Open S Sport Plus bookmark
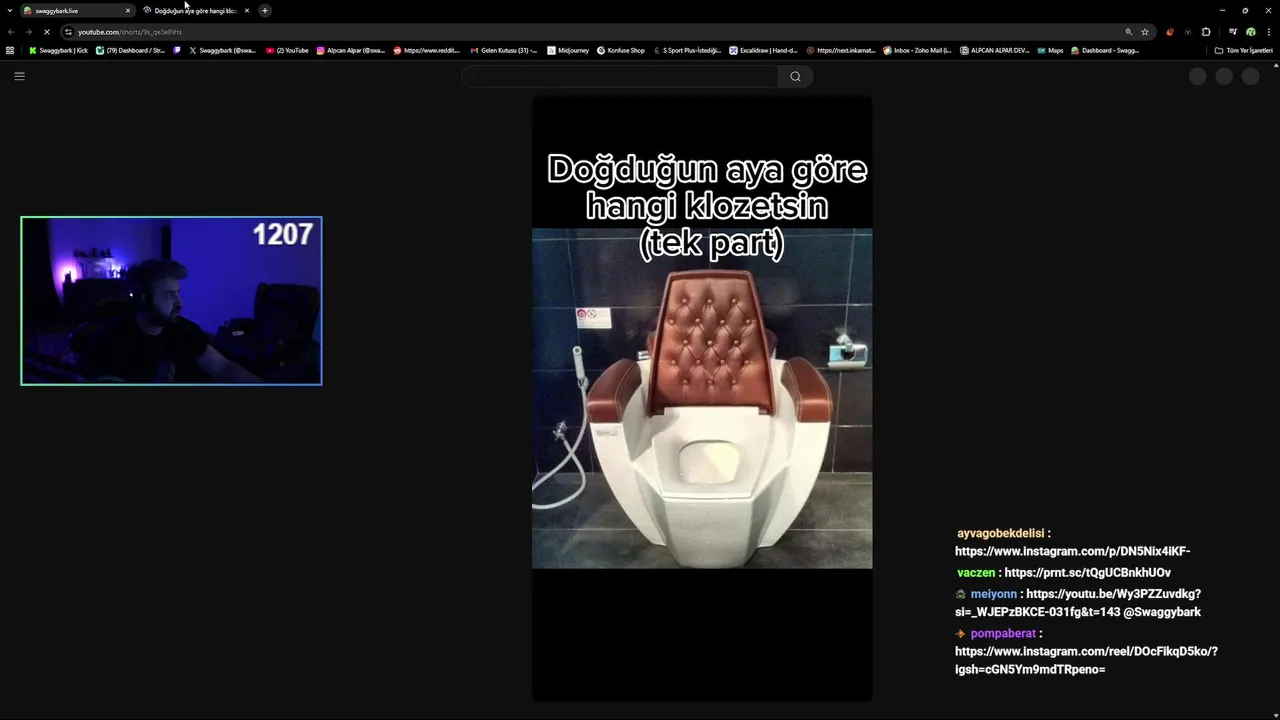Image resolution: width=1280 pixels, height=720 pixels. [x=687, y=50]
